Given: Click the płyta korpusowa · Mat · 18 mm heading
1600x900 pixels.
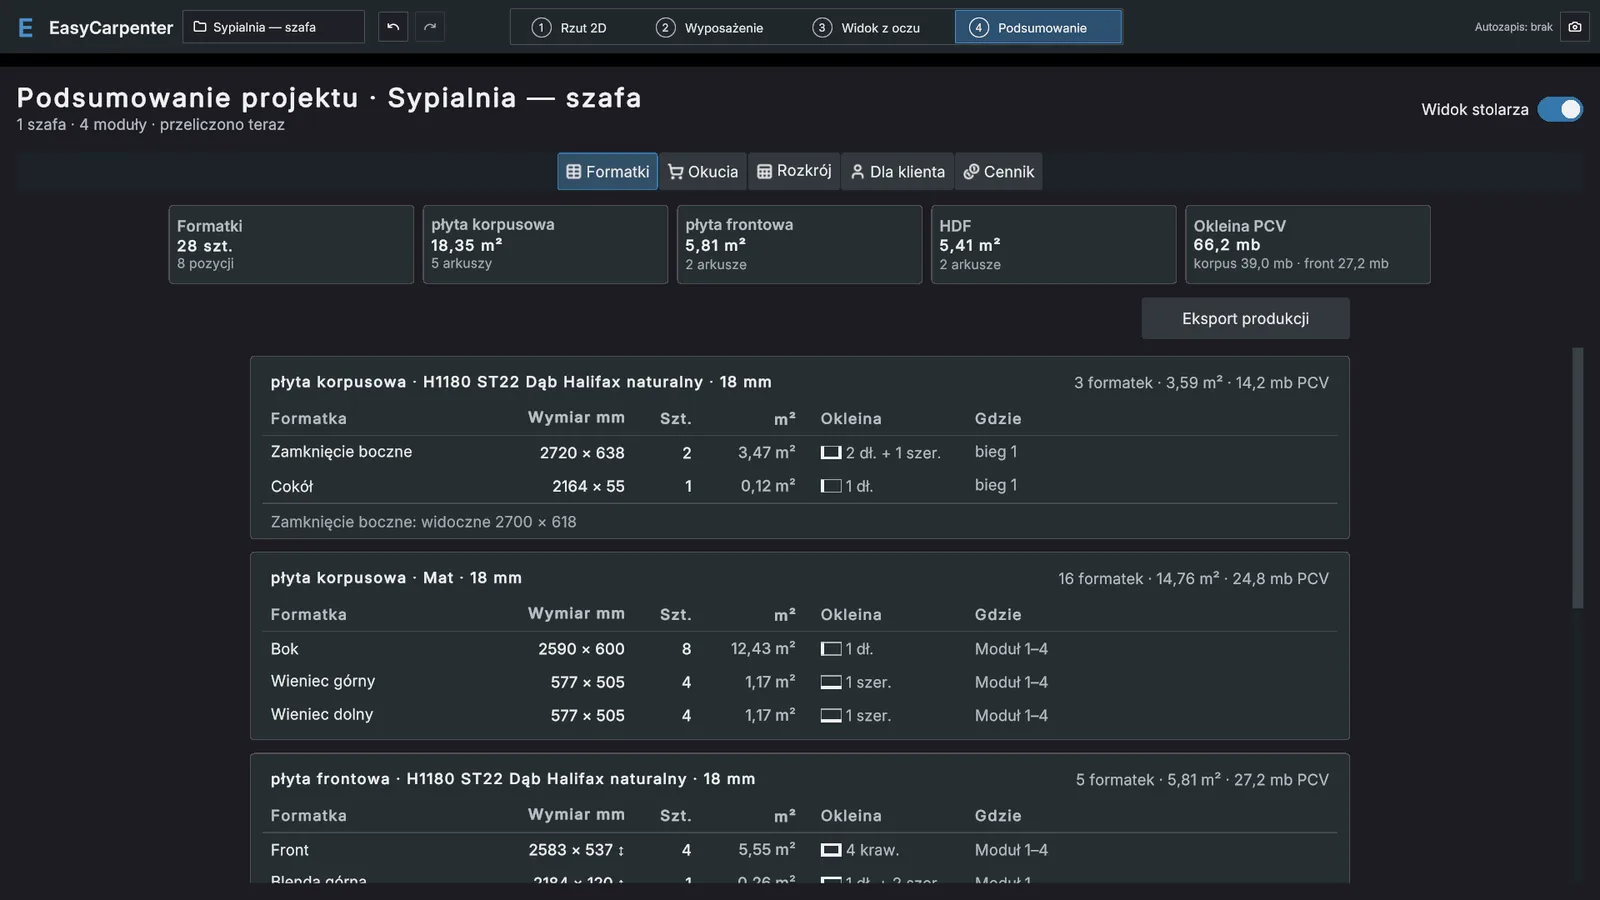Looking at the screenshot, I should coord(396,578).
